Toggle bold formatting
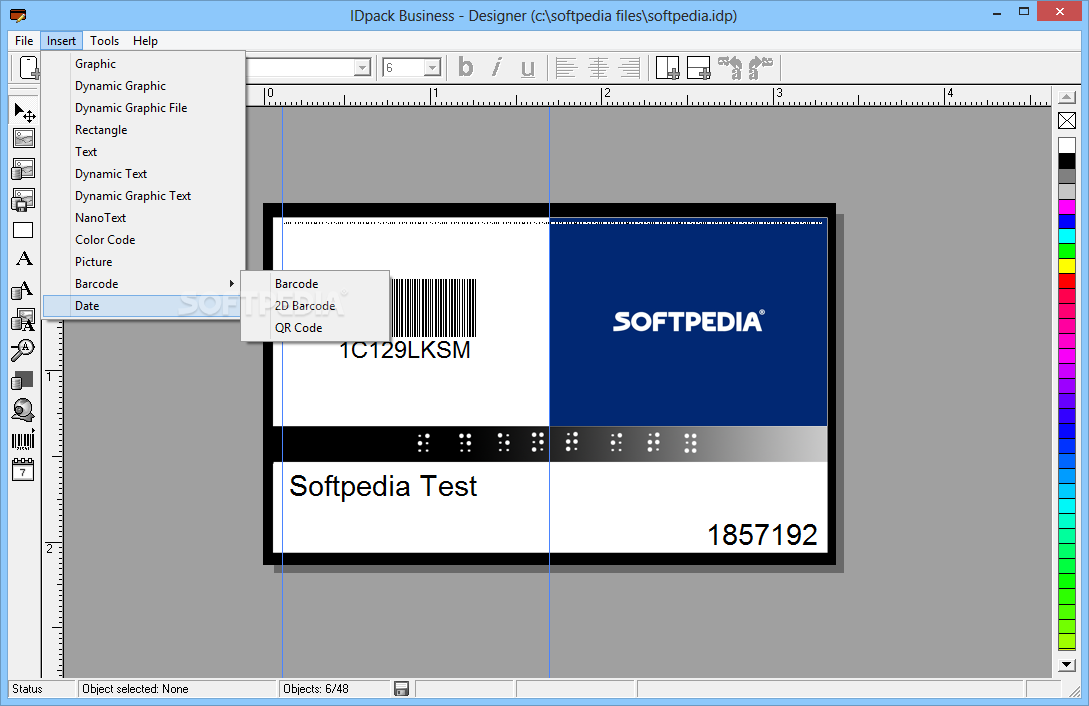The image size is (1089, 706). click(466, 68)
